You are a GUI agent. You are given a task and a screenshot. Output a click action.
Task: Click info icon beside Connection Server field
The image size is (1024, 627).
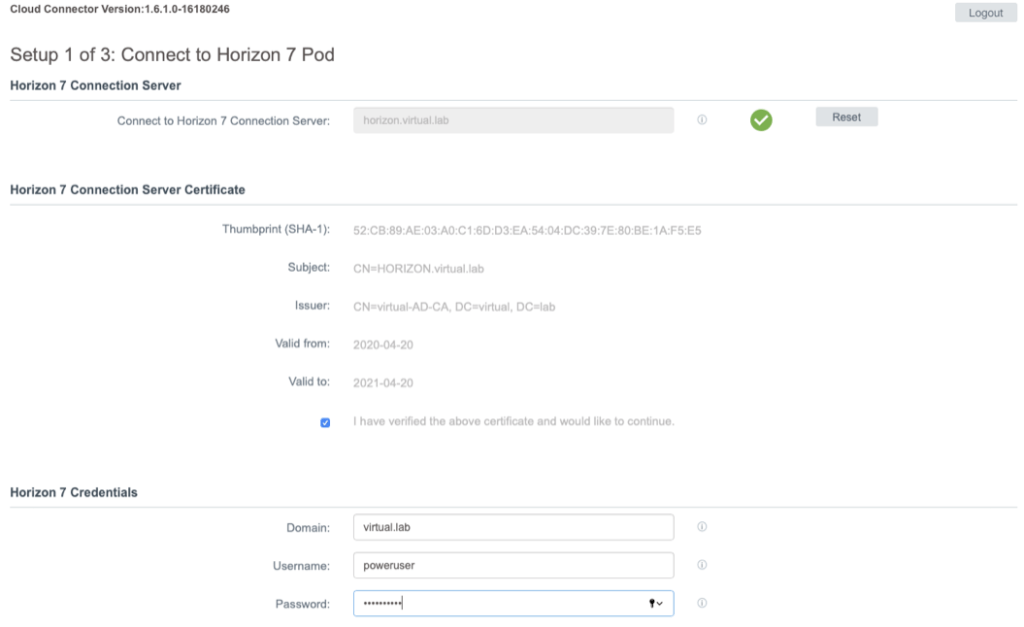pyautogui.click(x=702, y=120)
